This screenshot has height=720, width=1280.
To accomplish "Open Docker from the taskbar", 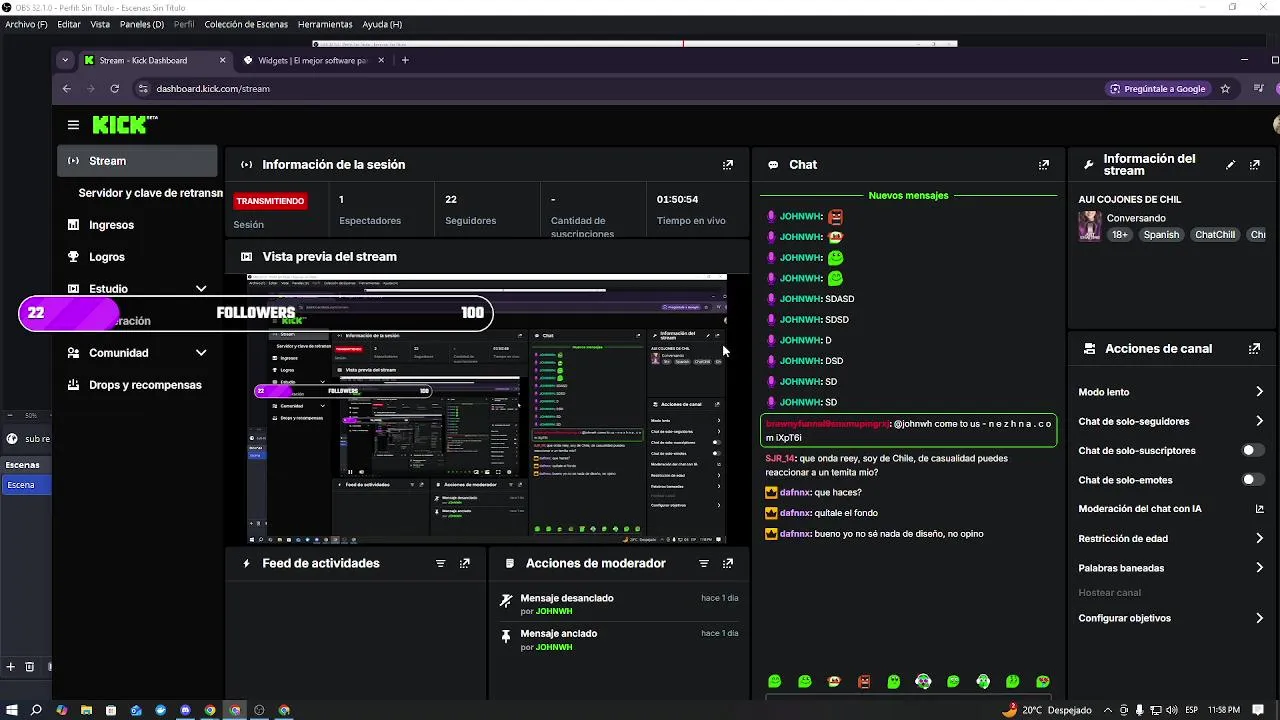I will coord(160,711).
